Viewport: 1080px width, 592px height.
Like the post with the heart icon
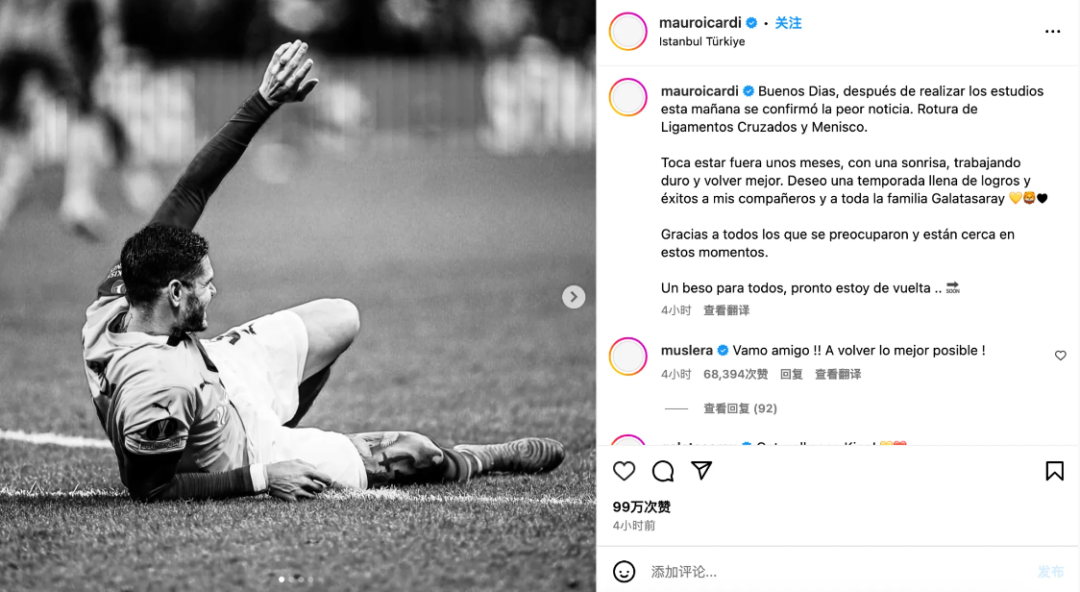(624, 471)
